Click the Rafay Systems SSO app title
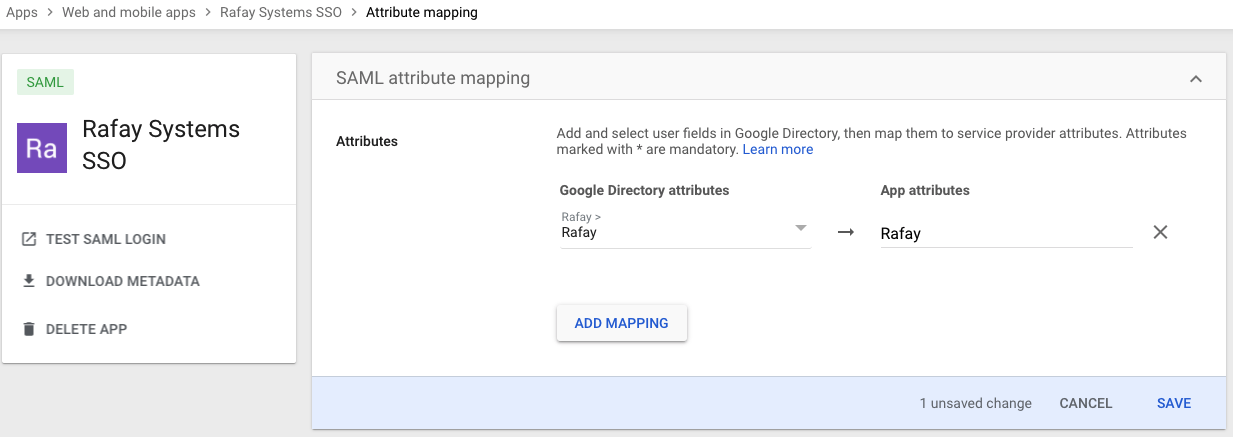 click(x=161, y=144)
